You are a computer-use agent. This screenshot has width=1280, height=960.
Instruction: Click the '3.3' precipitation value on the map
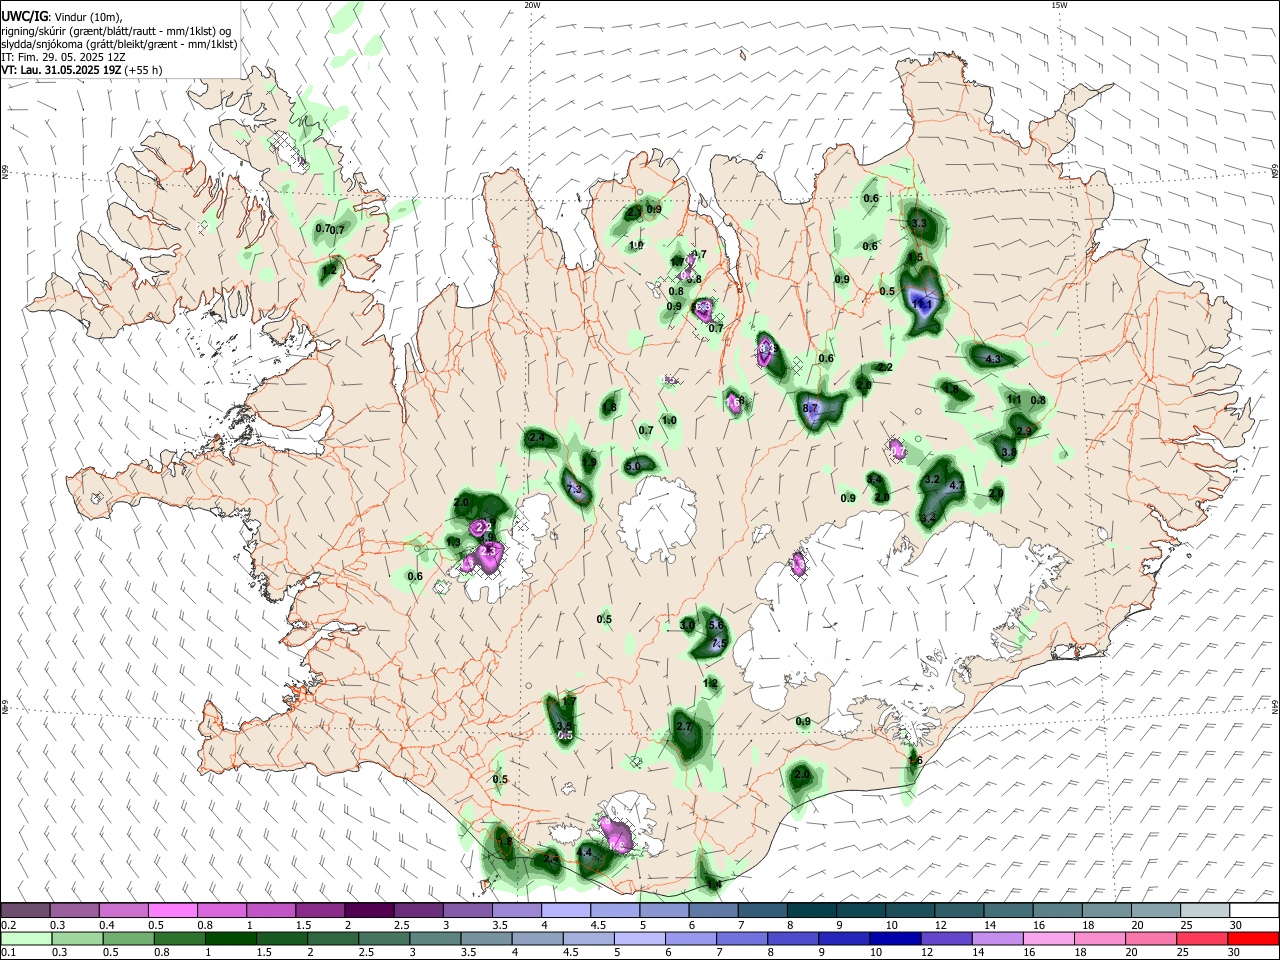coord(920,223)
